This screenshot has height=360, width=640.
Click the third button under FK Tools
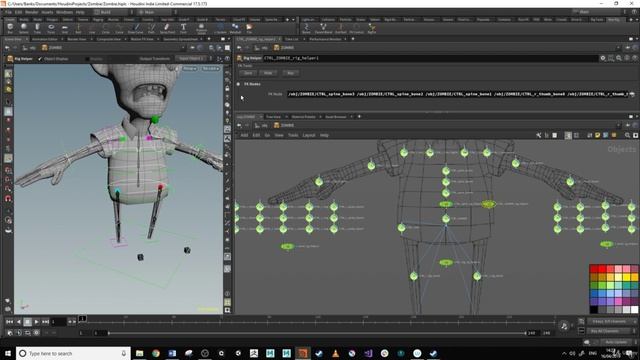(291, 73)
